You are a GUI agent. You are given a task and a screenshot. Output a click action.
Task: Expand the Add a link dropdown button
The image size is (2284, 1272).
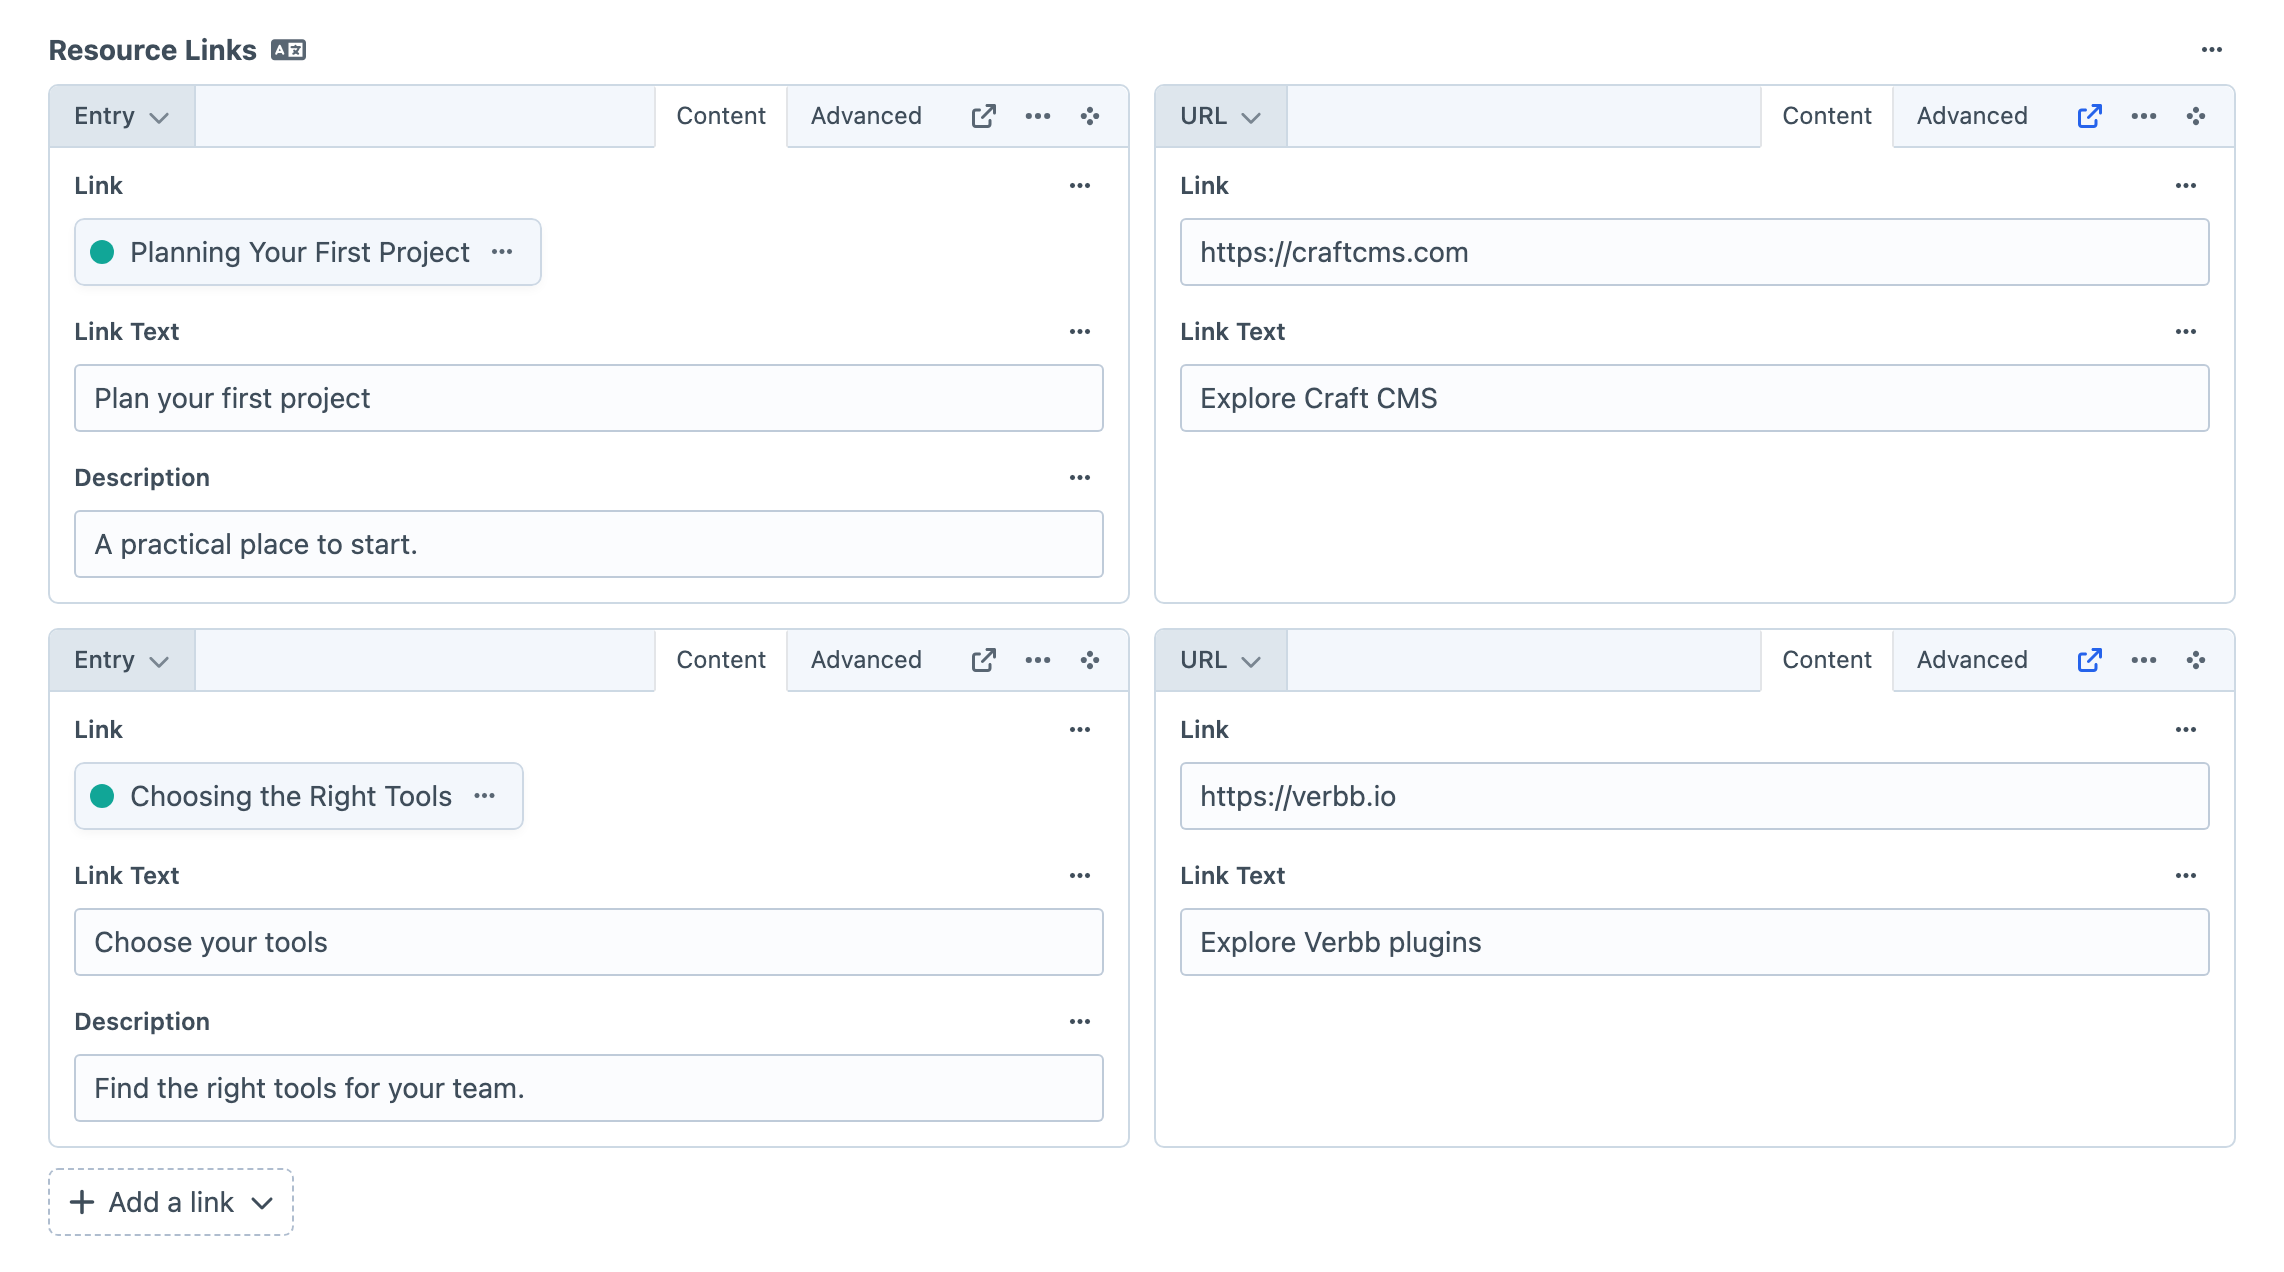pos(171,1202)
